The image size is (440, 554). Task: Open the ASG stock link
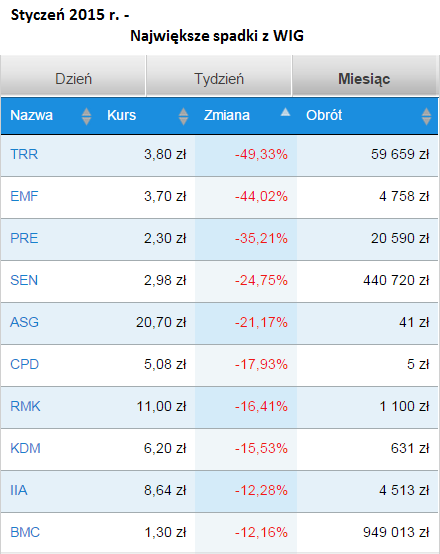pyautogui.click(x=24, y=323)
